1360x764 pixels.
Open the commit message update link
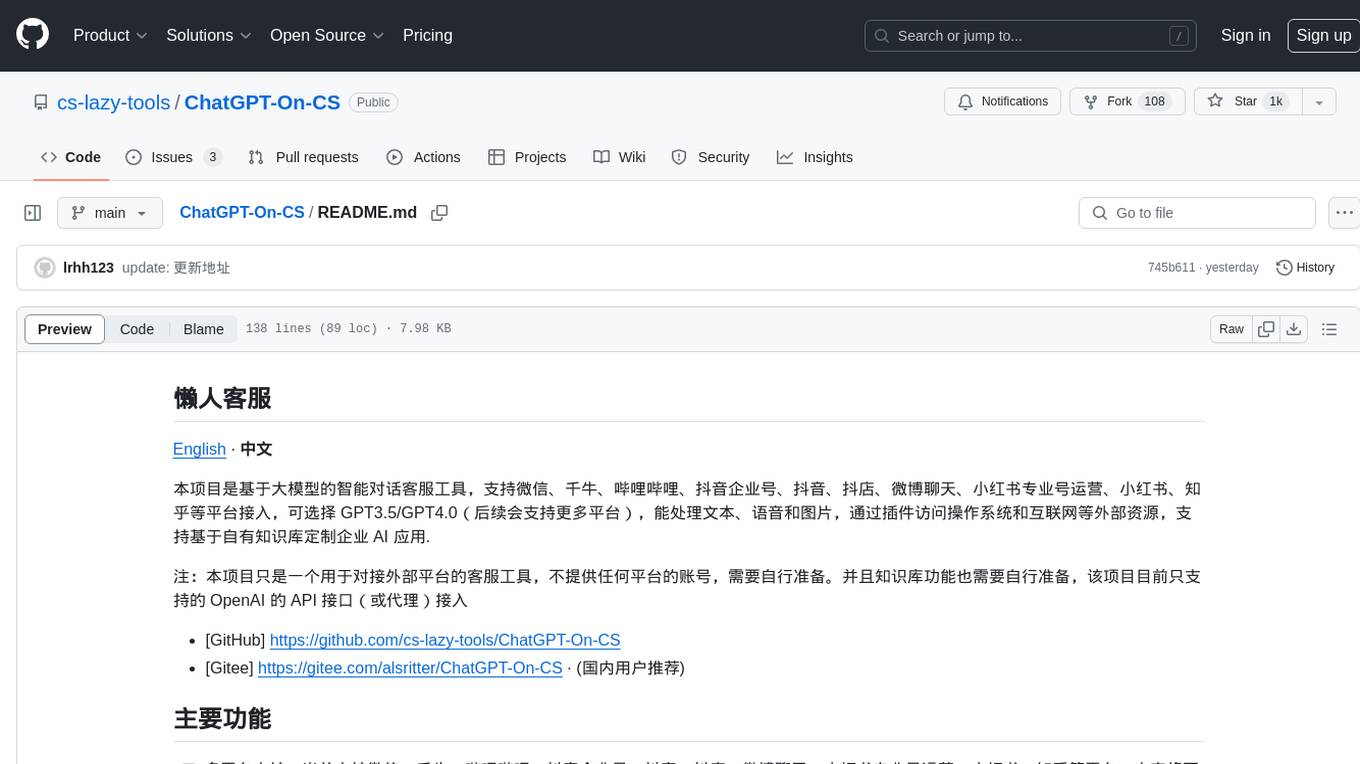pyautogui.click(x=176, y=268)
